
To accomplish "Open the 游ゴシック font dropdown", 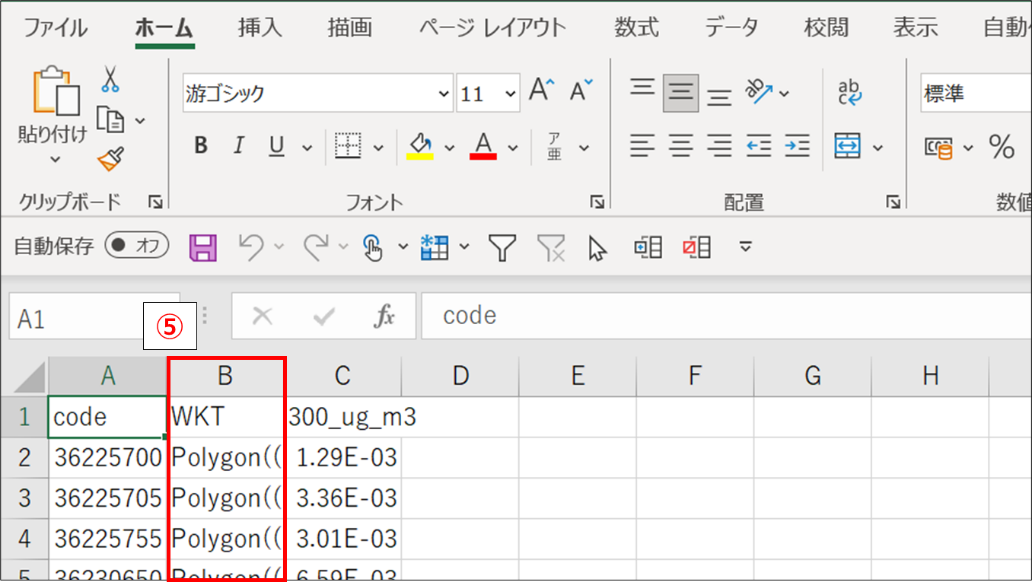I will click(444, 92).
